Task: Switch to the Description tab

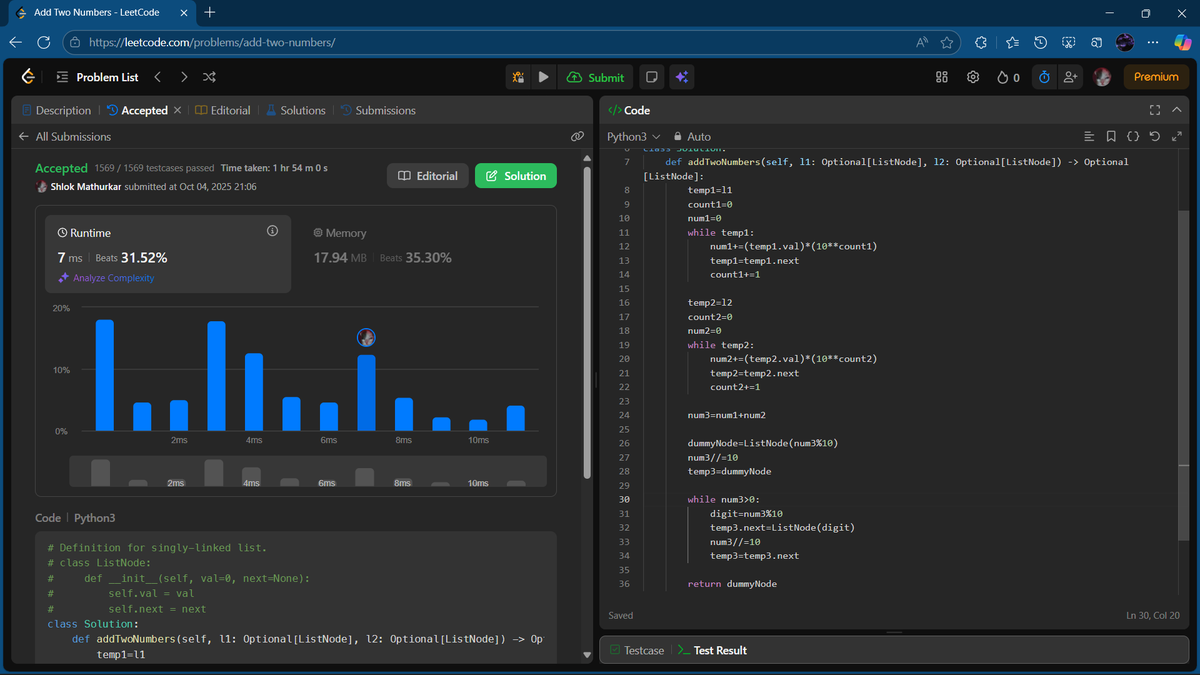Action: click(x=55, y=111)
